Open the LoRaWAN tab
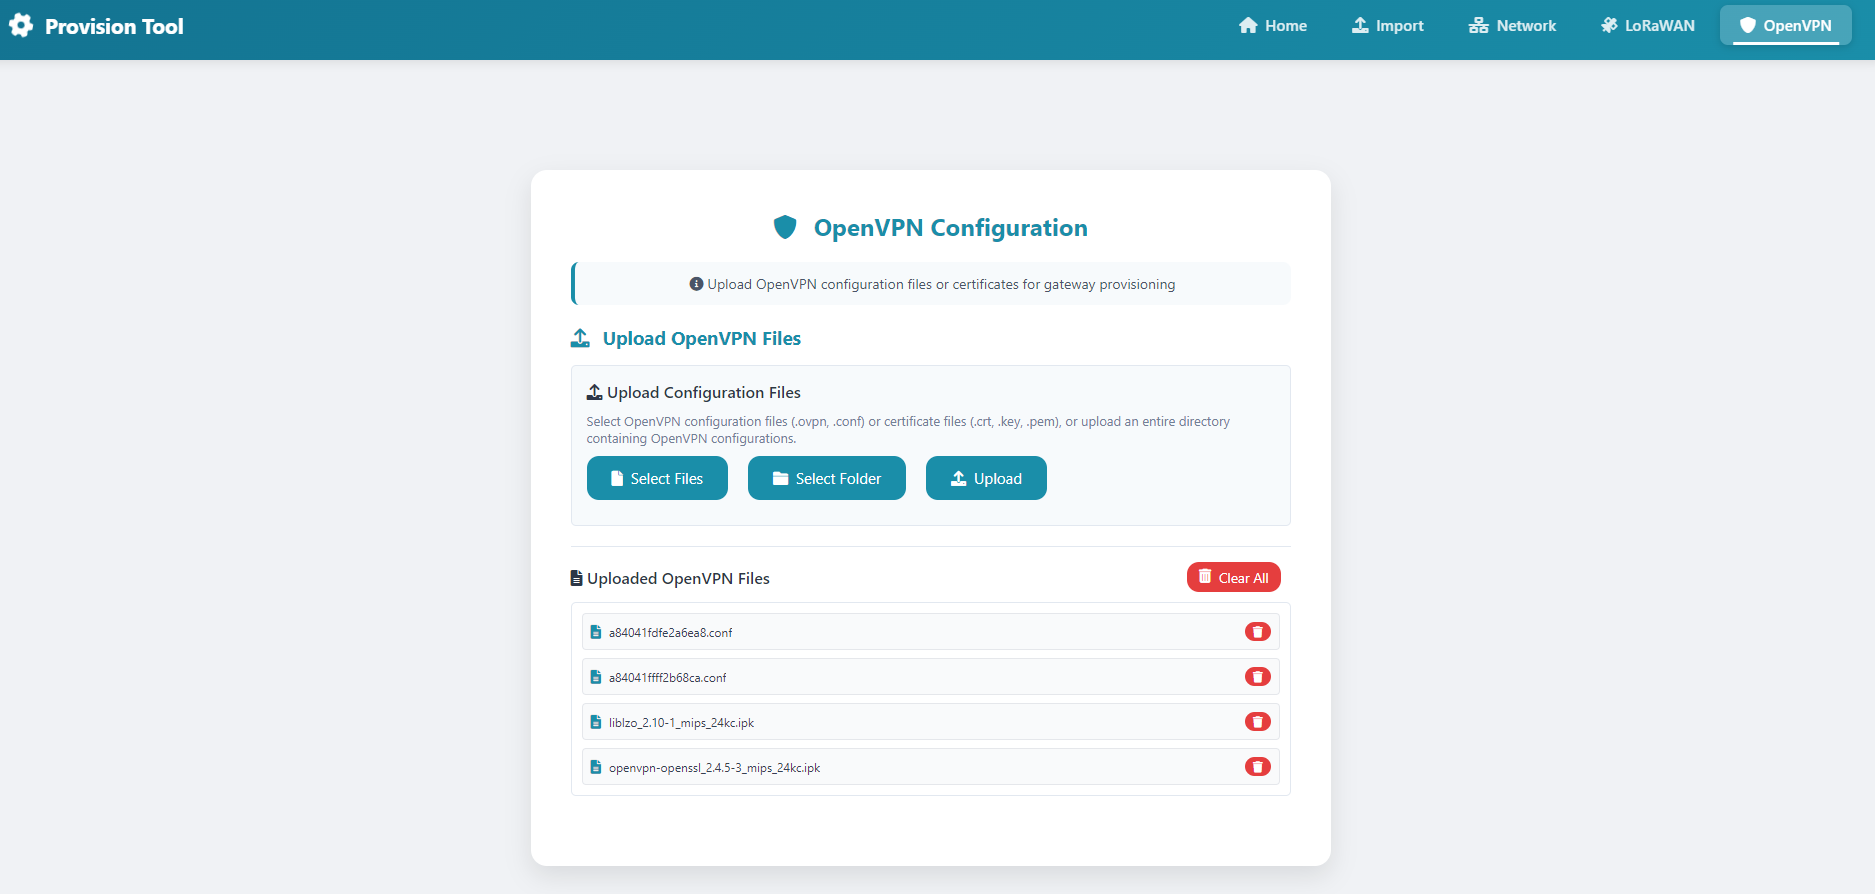 (1647, 26)
